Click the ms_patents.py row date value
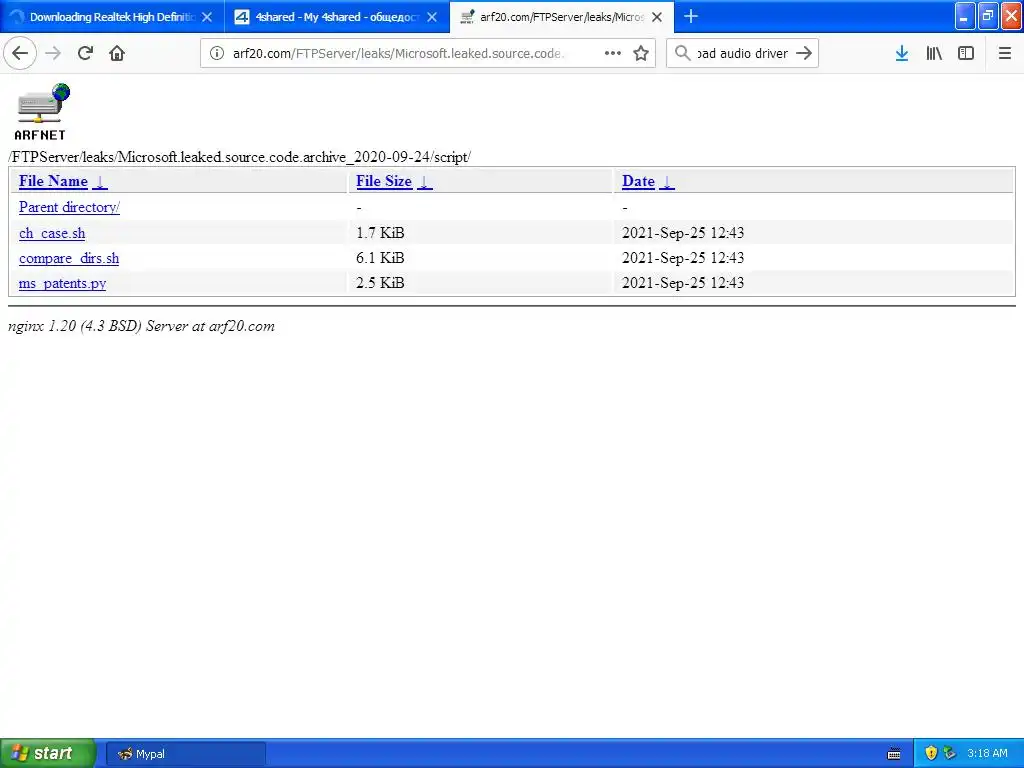 coord(682,282)
